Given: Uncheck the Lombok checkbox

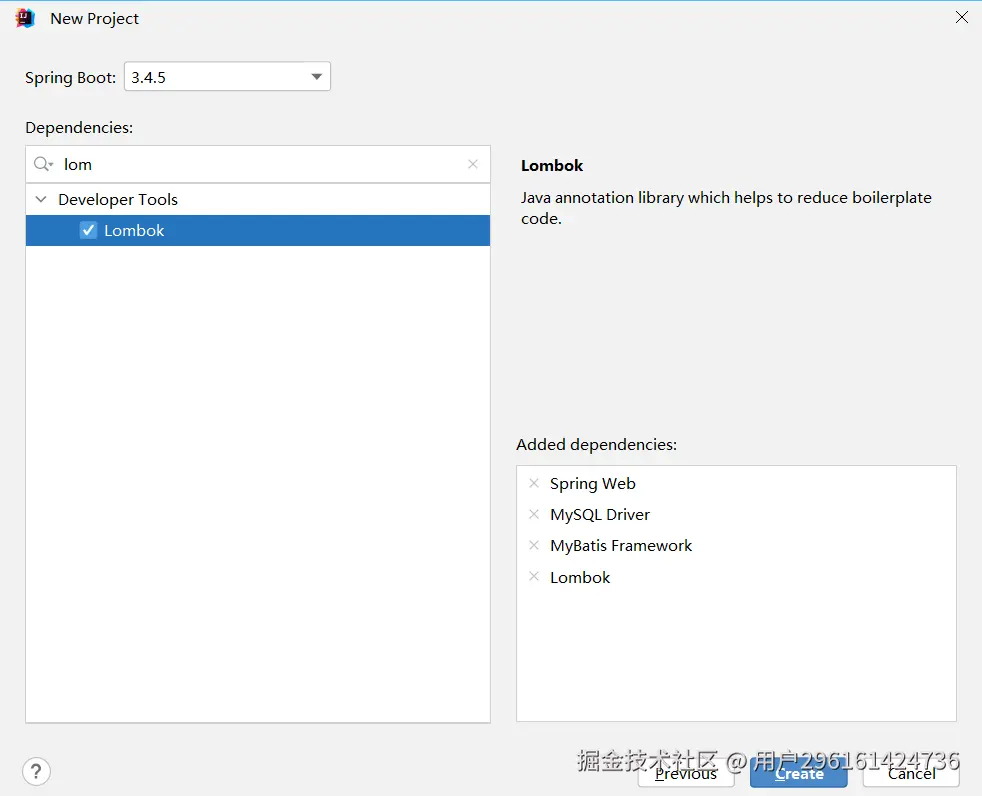Looking at the screenshot, I should tap(88, 230).
